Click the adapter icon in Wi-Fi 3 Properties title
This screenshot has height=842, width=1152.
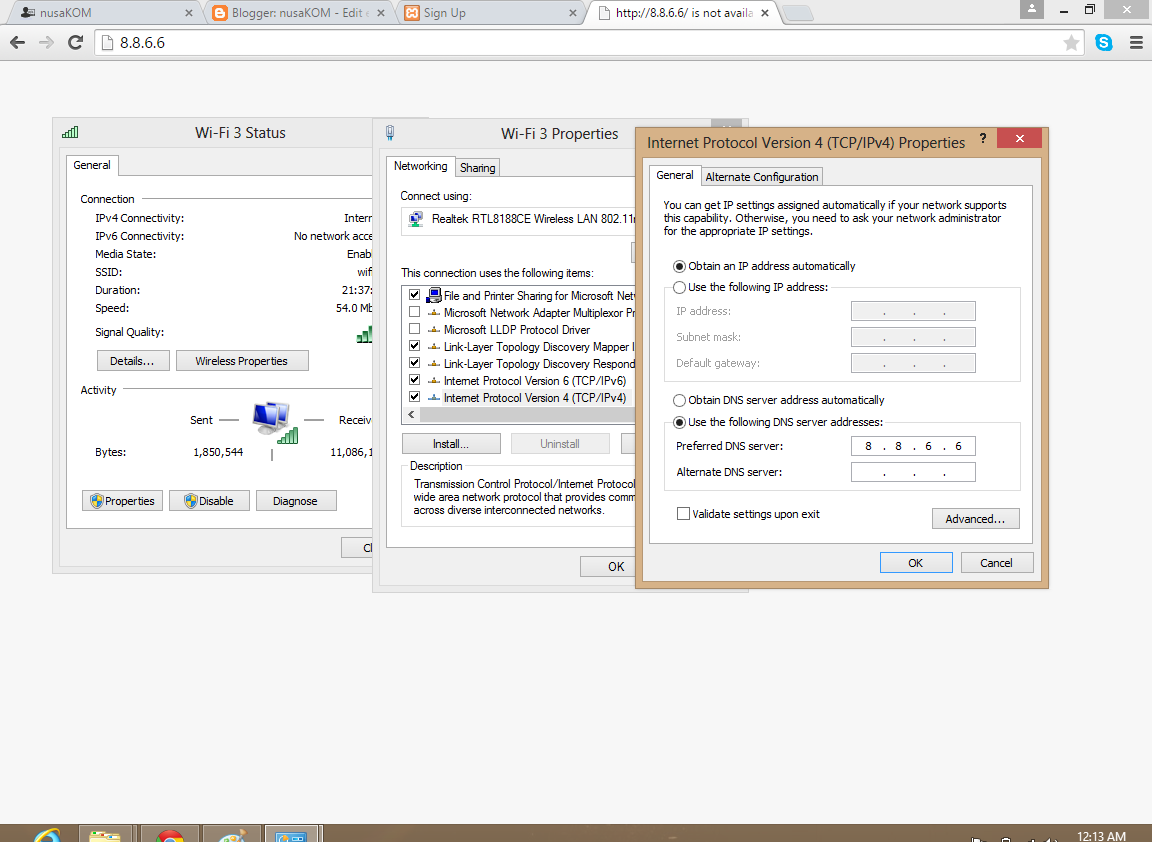[x=390, y=132]
